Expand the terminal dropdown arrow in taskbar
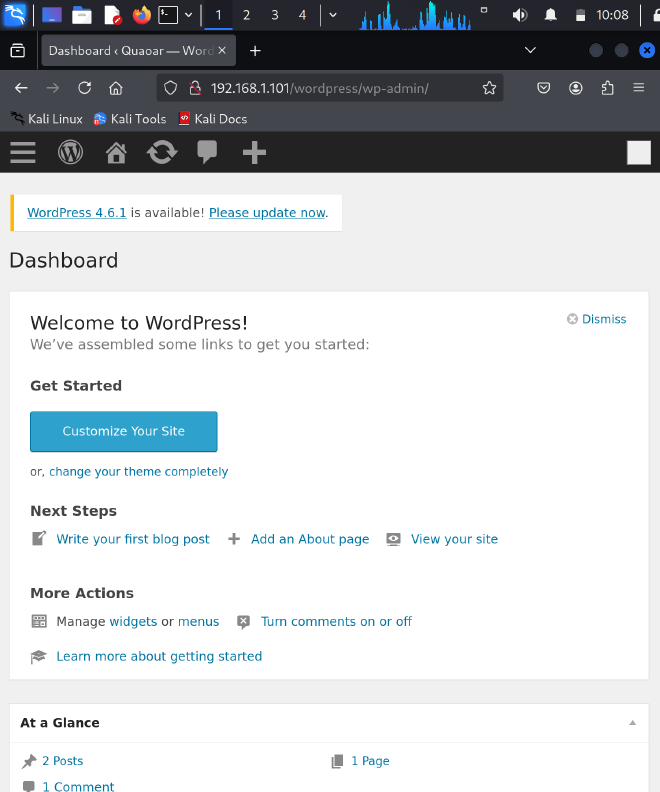Screen dimensions: 660x792 [188, 15]
